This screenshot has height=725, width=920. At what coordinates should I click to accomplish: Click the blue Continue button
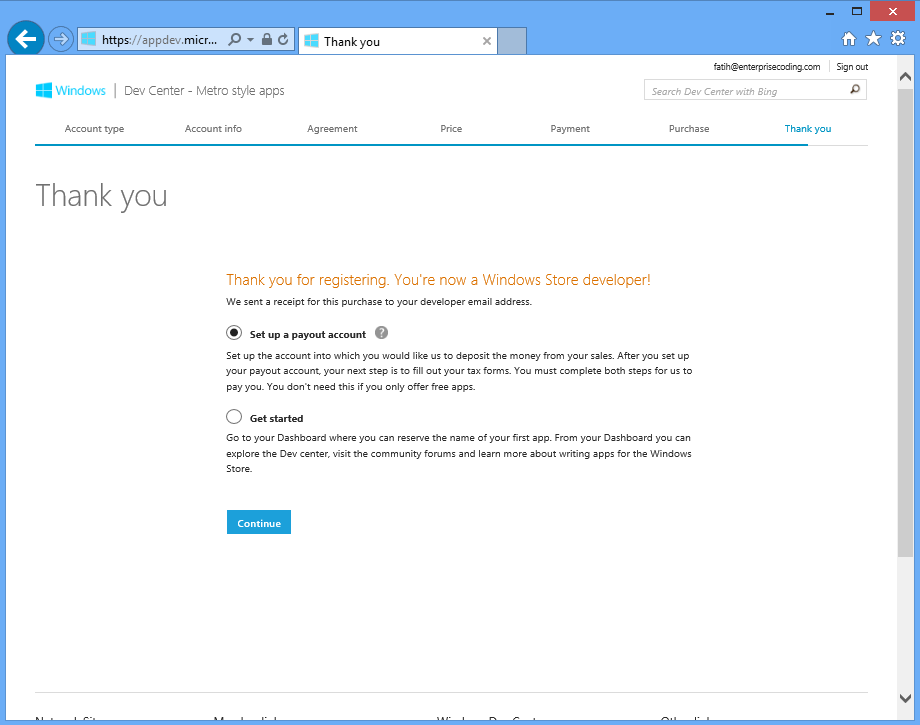259,522
